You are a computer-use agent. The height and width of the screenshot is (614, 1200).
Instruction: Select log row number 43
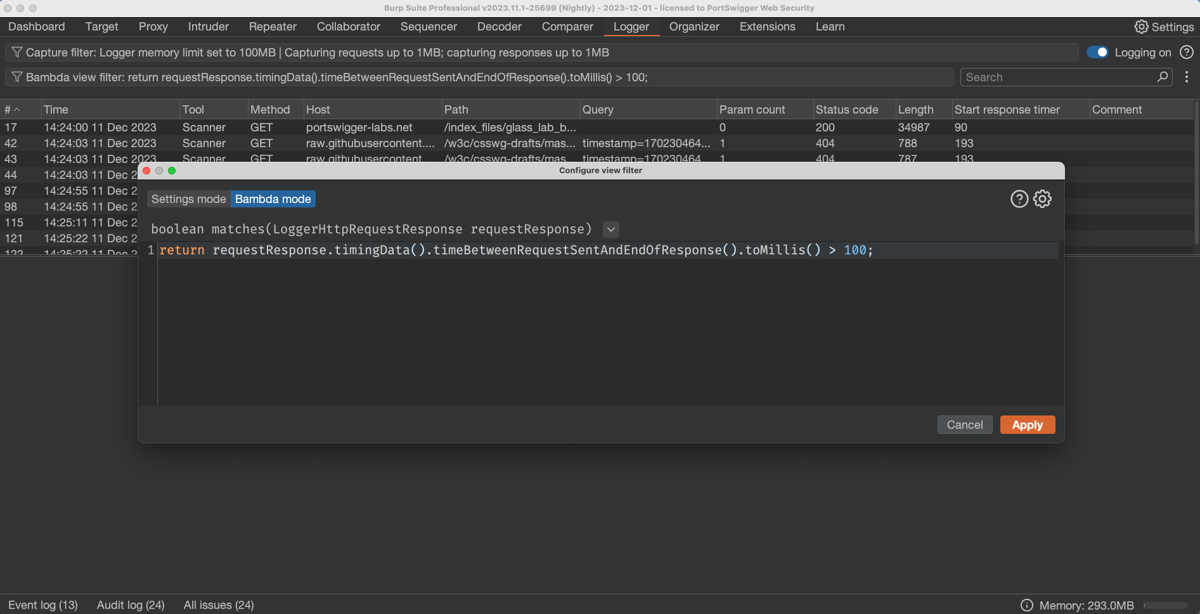[x=598, y=159]
